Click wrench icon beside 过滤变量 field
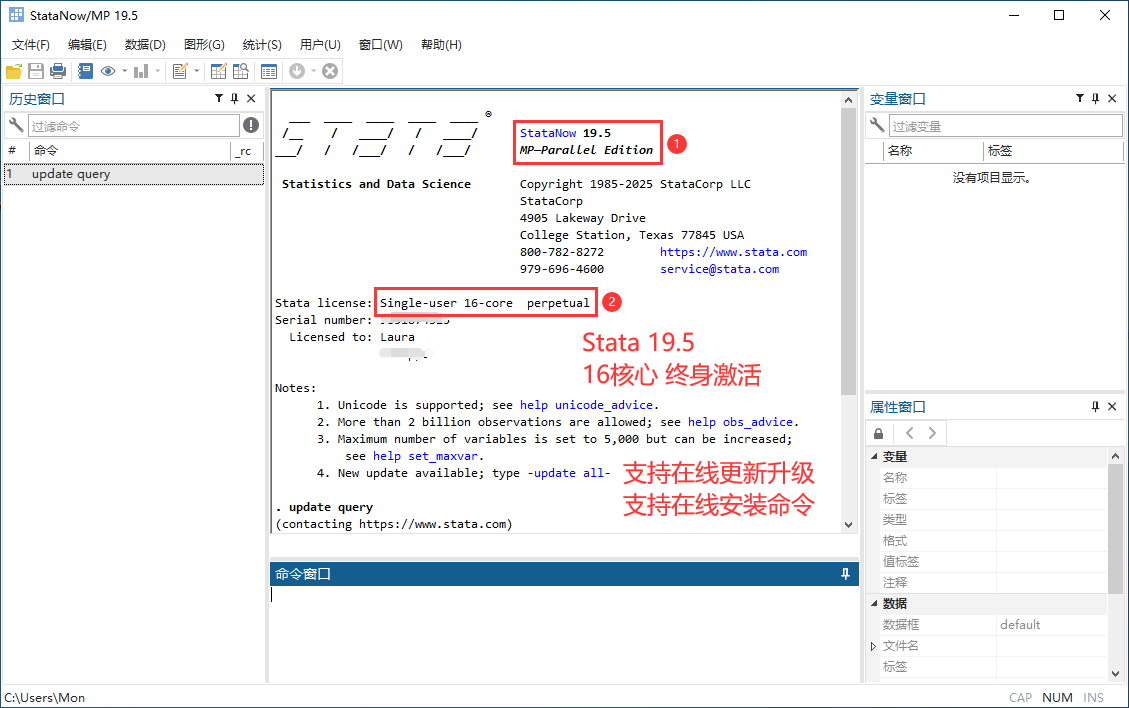Image resolution: width=1129 pixels, height=708 pixels. pyautogui.click(x=877, y=125)
